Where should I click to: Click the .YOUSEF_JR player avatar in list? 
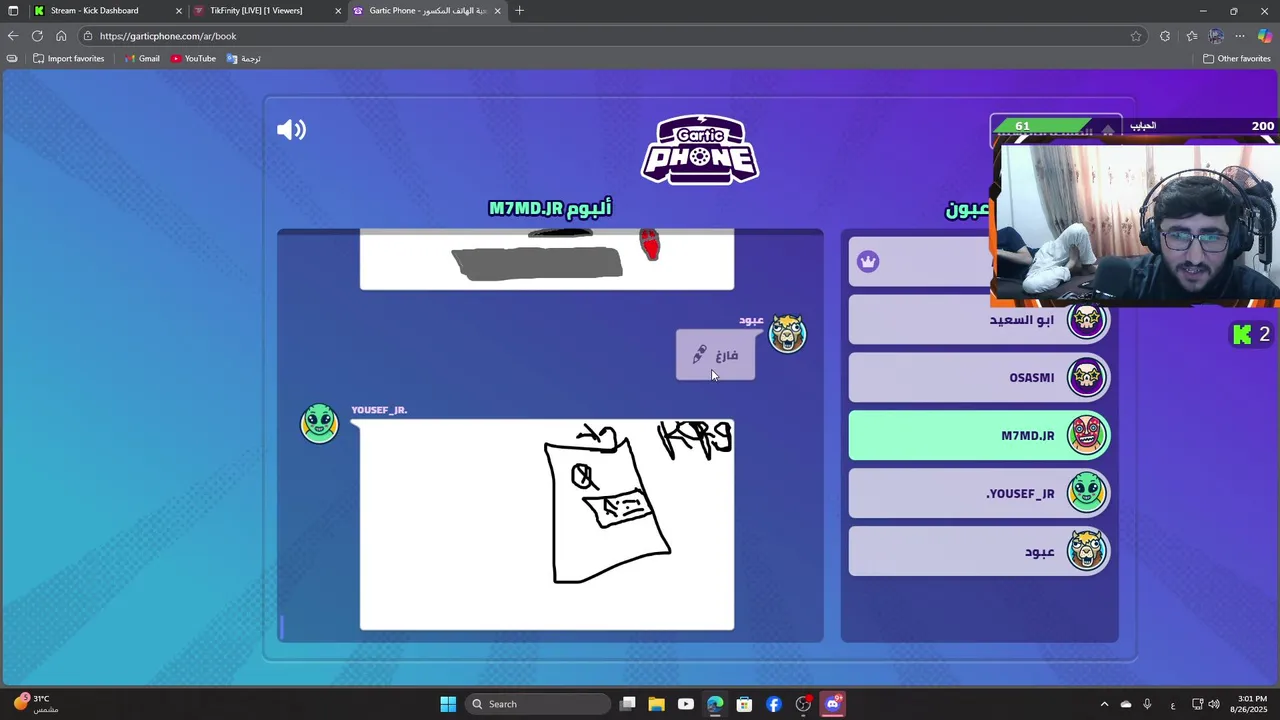1086,494
